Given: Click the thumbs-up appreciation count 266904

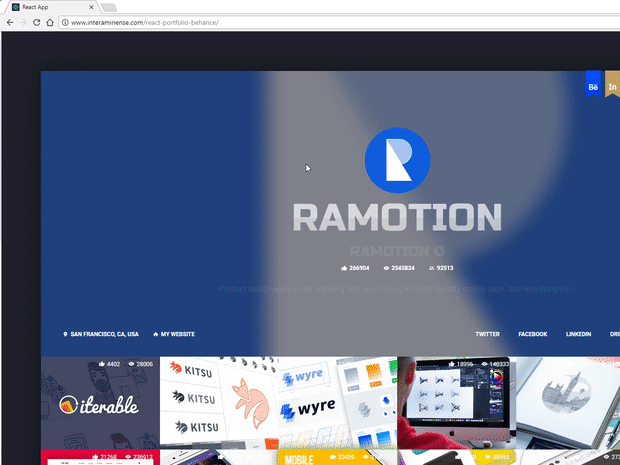Looking at the screenshot, I should click(355, 268).
